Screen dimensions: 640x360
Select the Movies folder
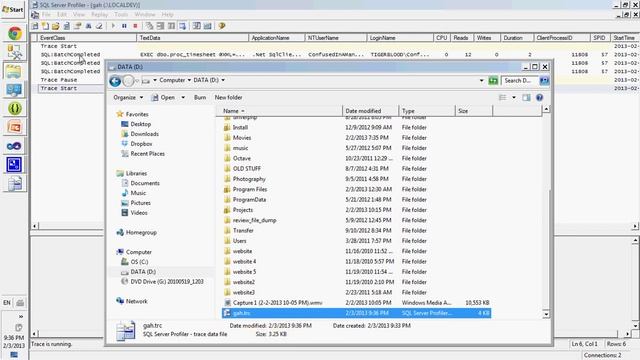[356, 138]
